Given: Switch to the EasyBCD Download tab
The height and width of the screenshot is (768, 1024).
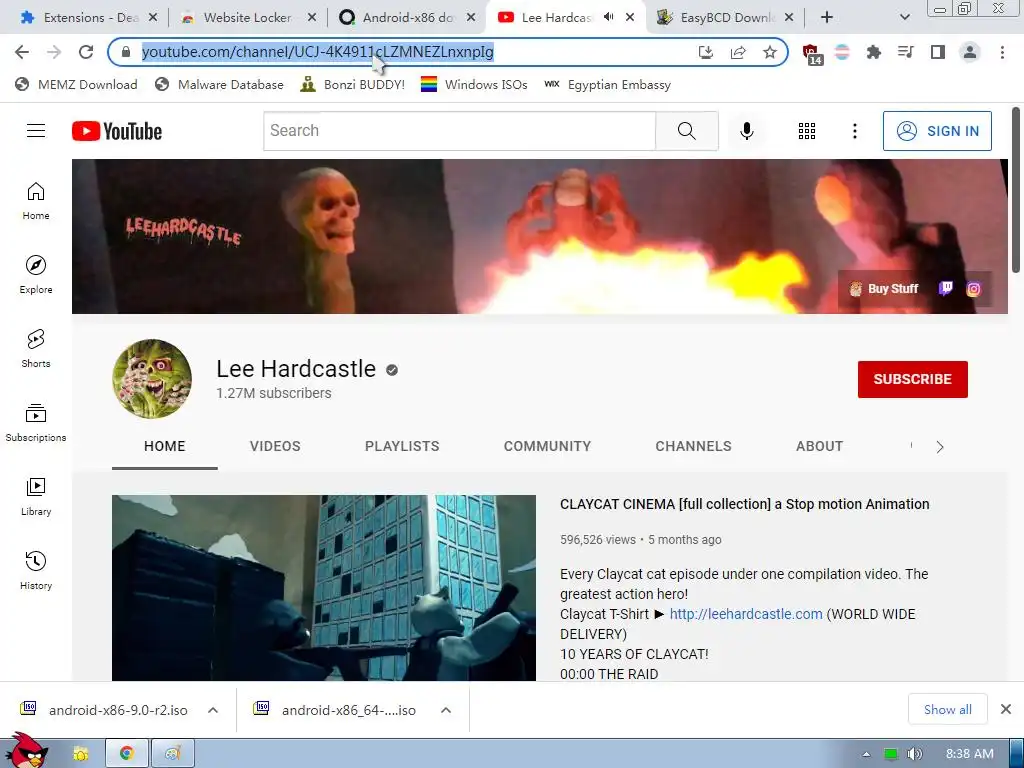Looking at the screenshot, I should click(x=725, y=17).
